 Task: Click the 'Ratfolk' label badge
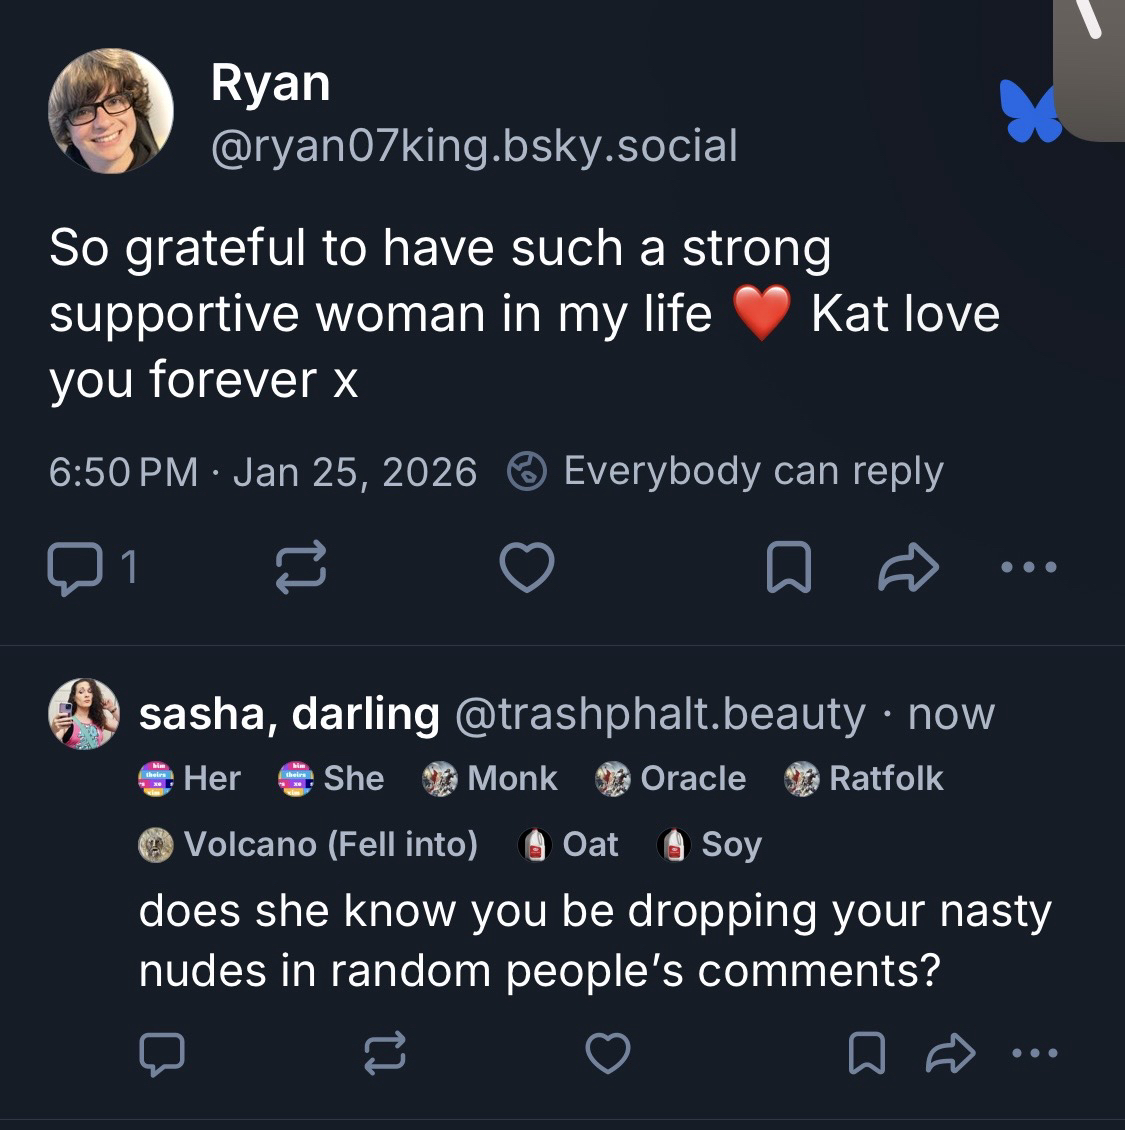[x=864, y=778]
